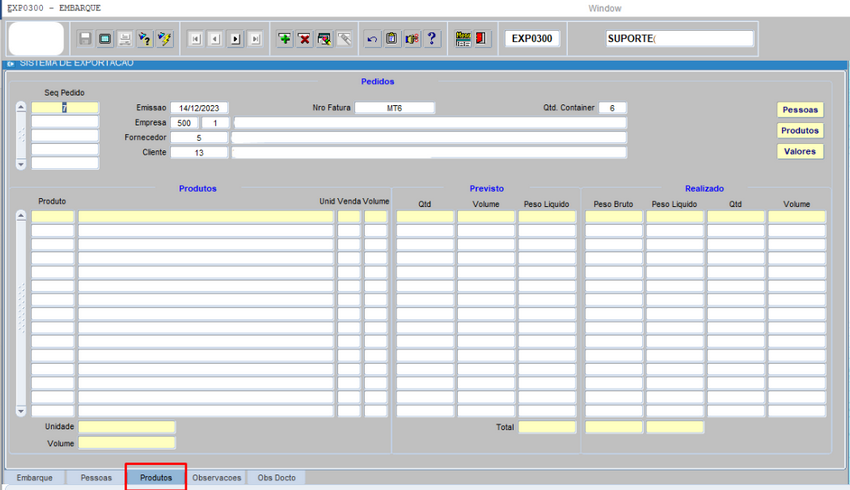Click the red exit door icon

coord(482,39)
